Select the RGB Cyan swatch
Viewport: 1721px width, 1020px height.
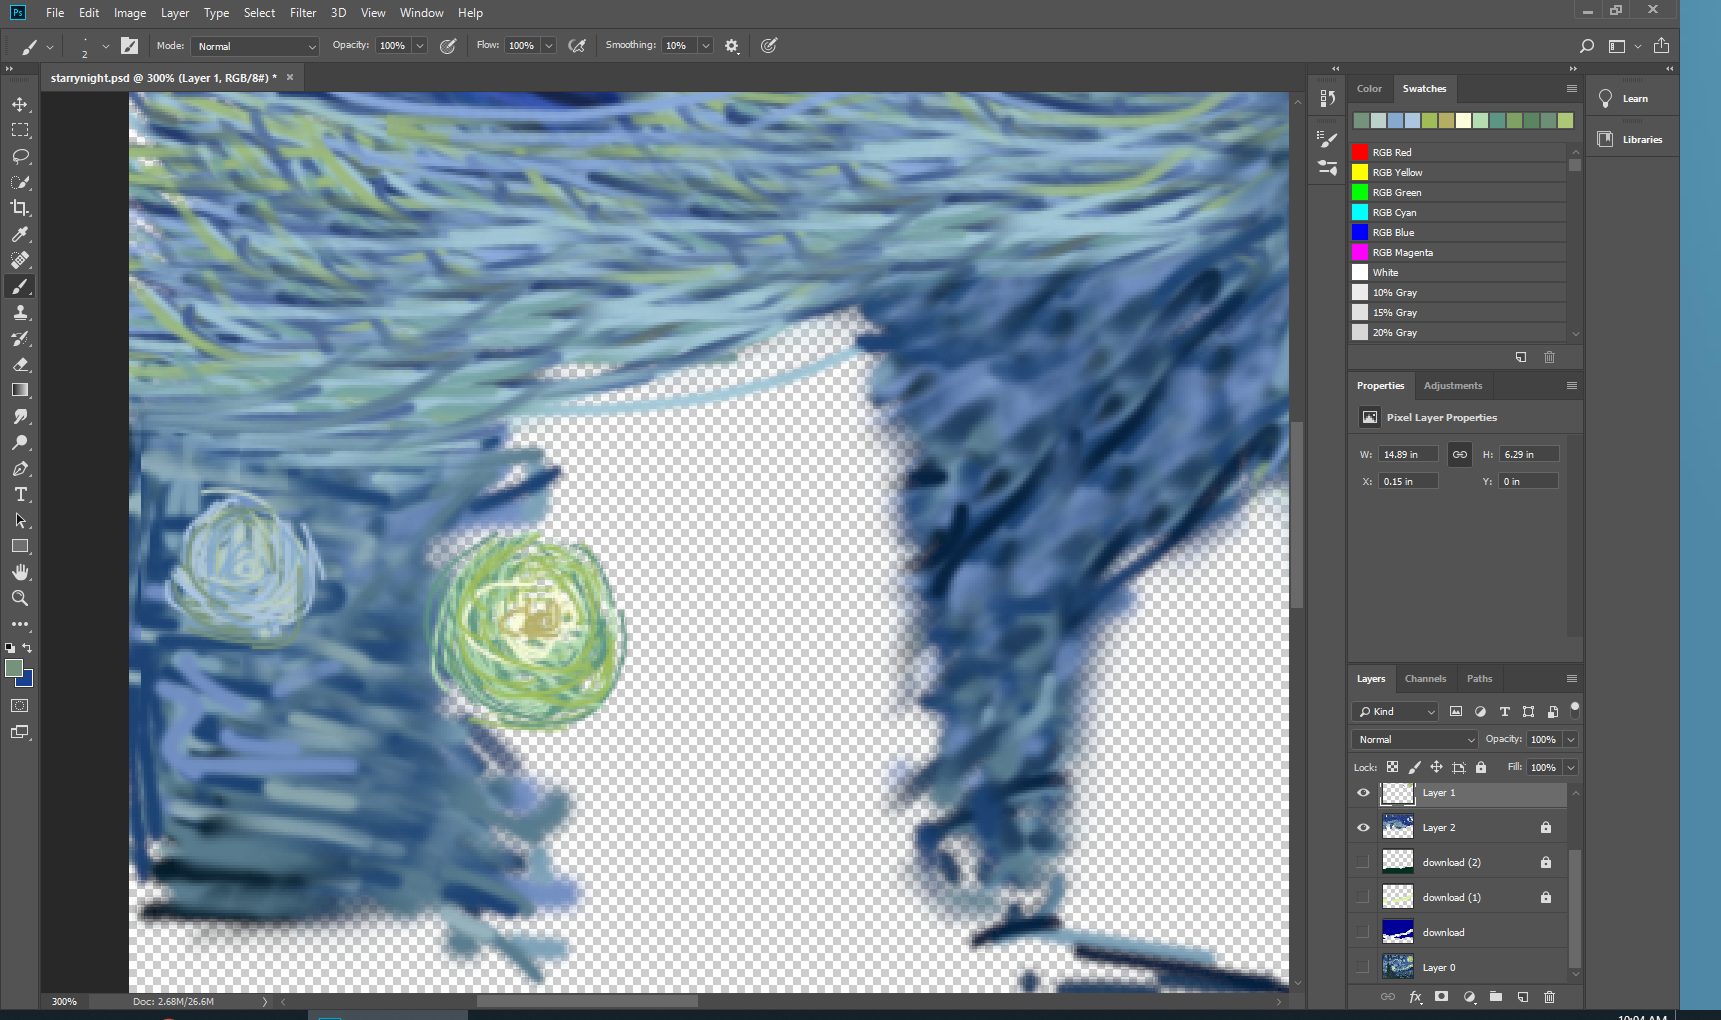1457,212
